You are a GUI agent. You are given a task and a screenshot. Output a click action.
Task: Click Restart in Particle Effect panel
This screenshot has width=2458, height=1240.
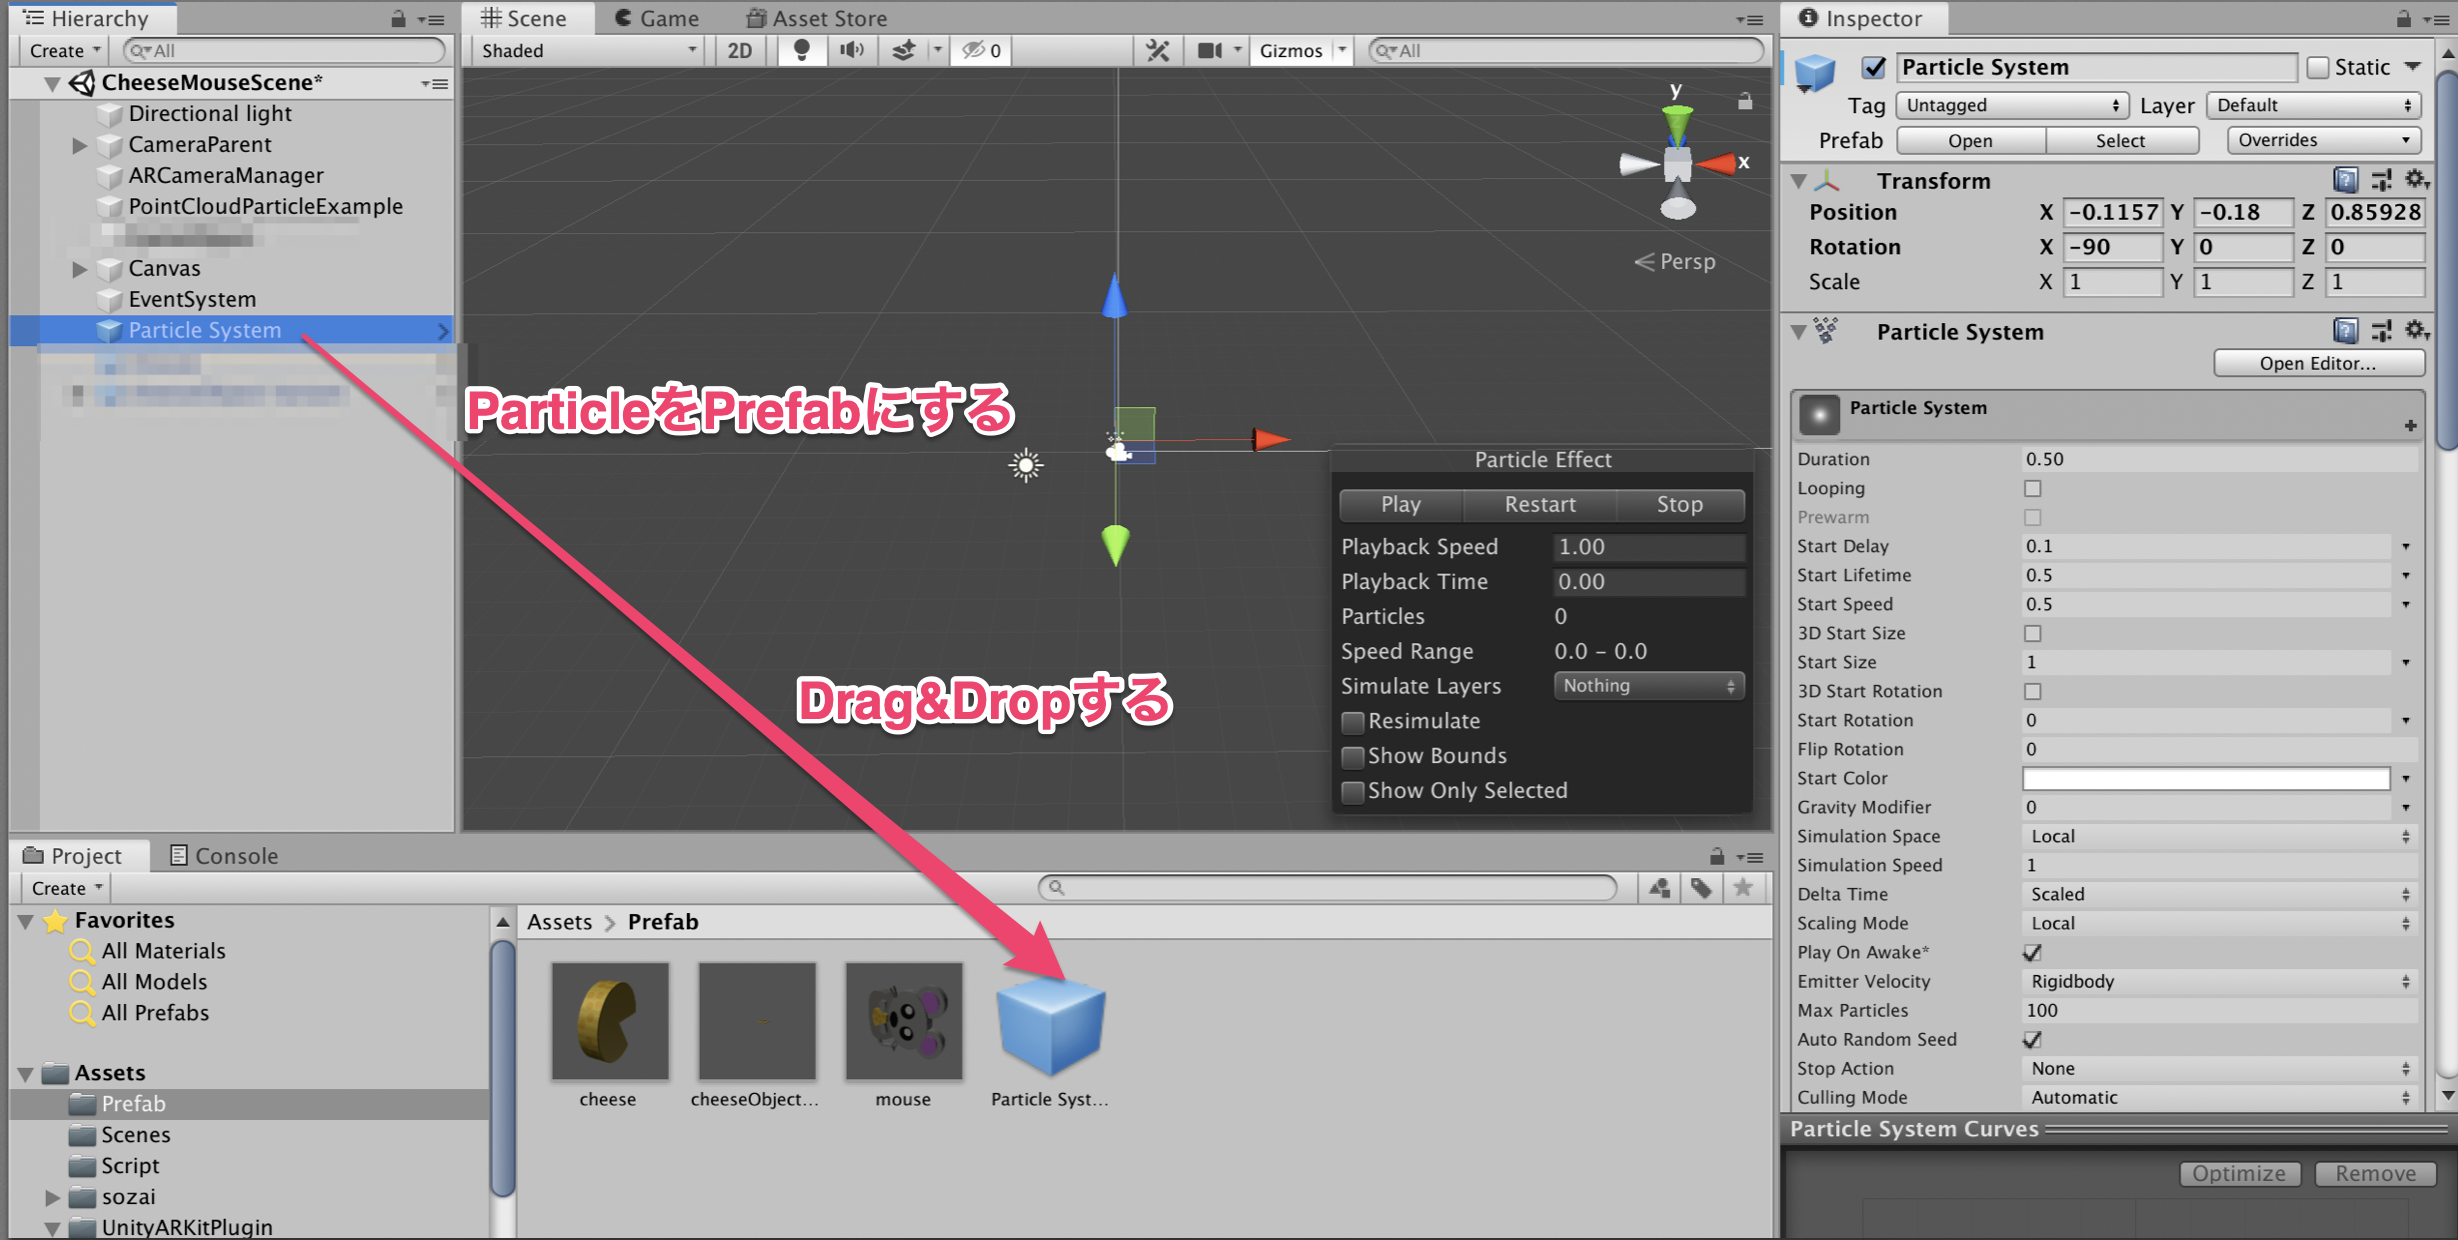pyautogui.click(x=1540, y=505)
